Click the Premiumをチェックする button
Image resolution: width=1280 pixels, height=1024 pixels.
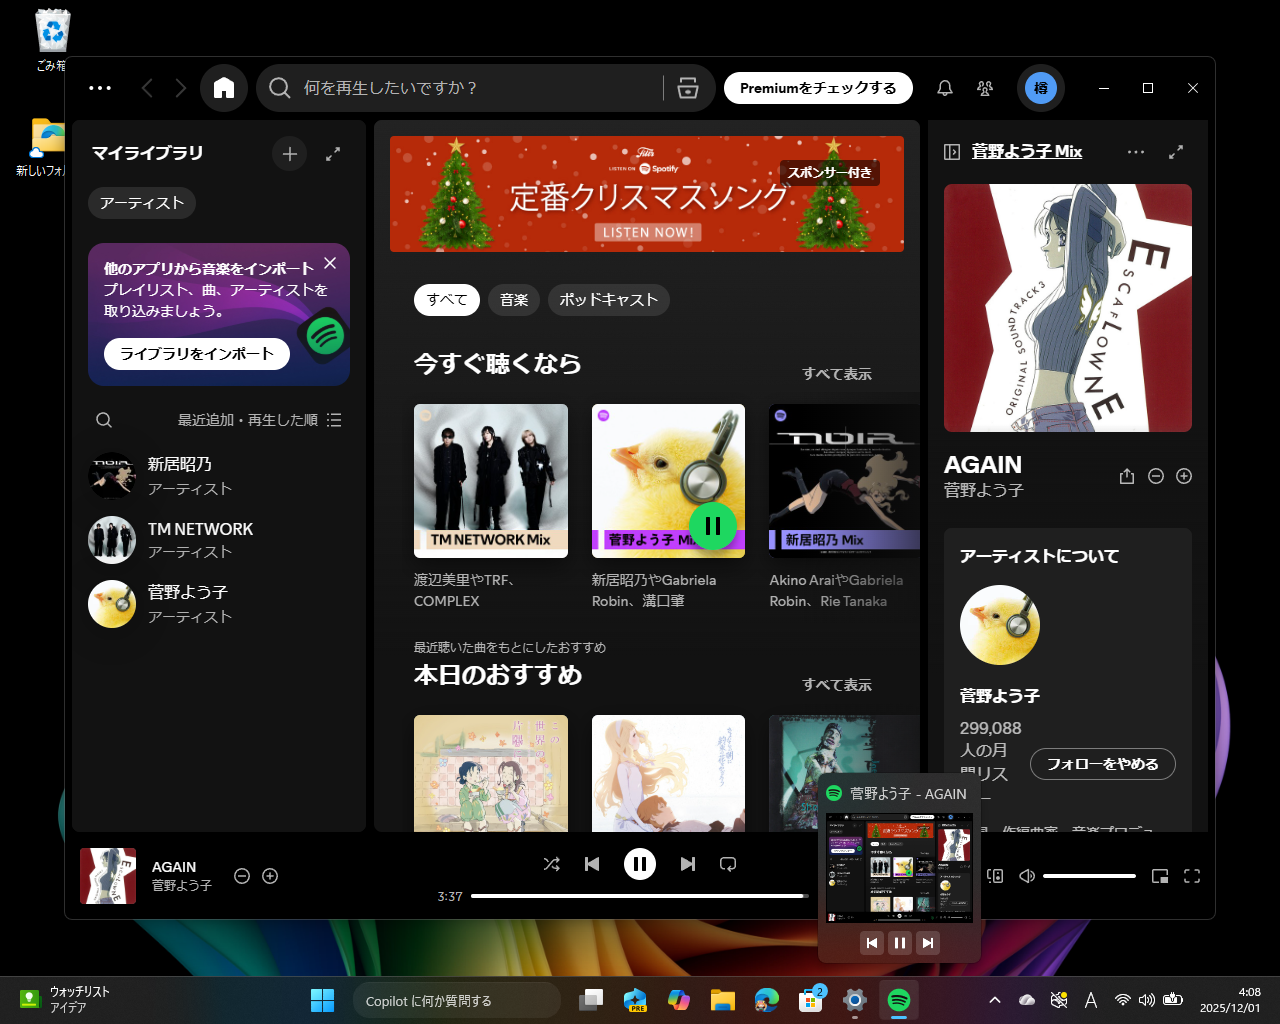(818, 88)
